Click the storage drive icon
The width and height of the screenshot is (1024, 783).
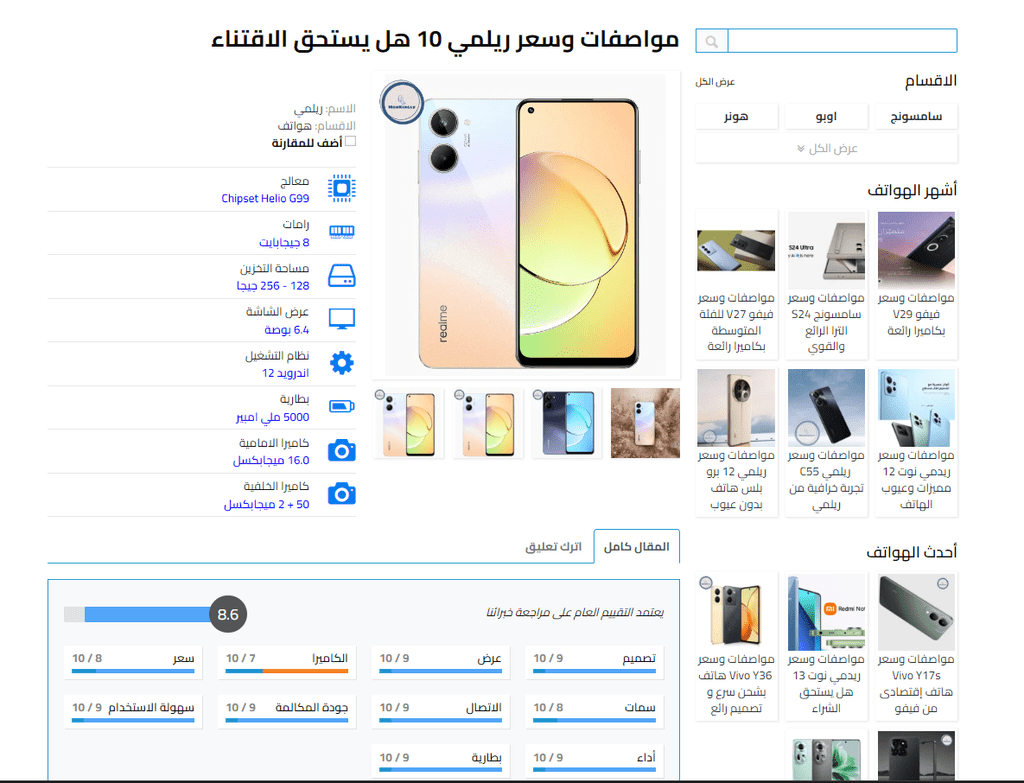[x=342, y=276]
